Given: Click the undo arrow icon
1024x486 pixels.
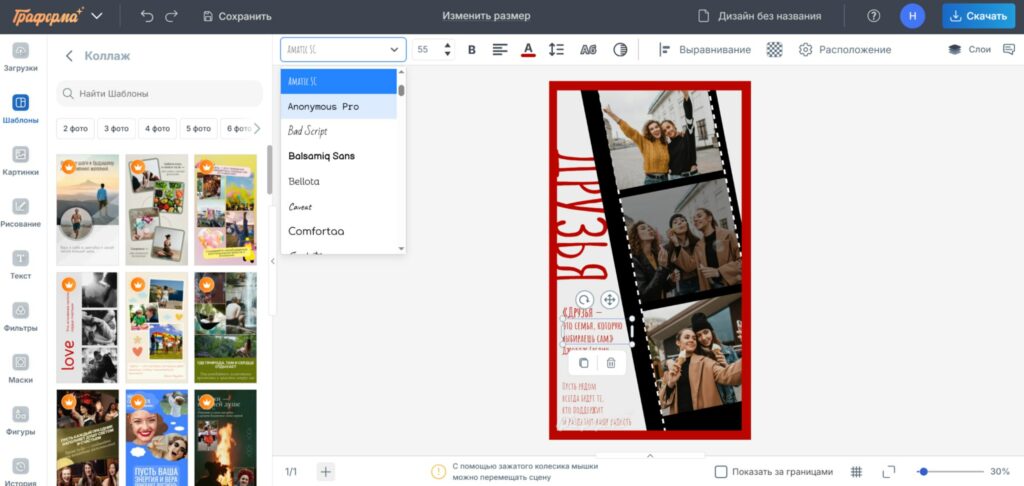Looking at the screenshot, I should point(147,16).
